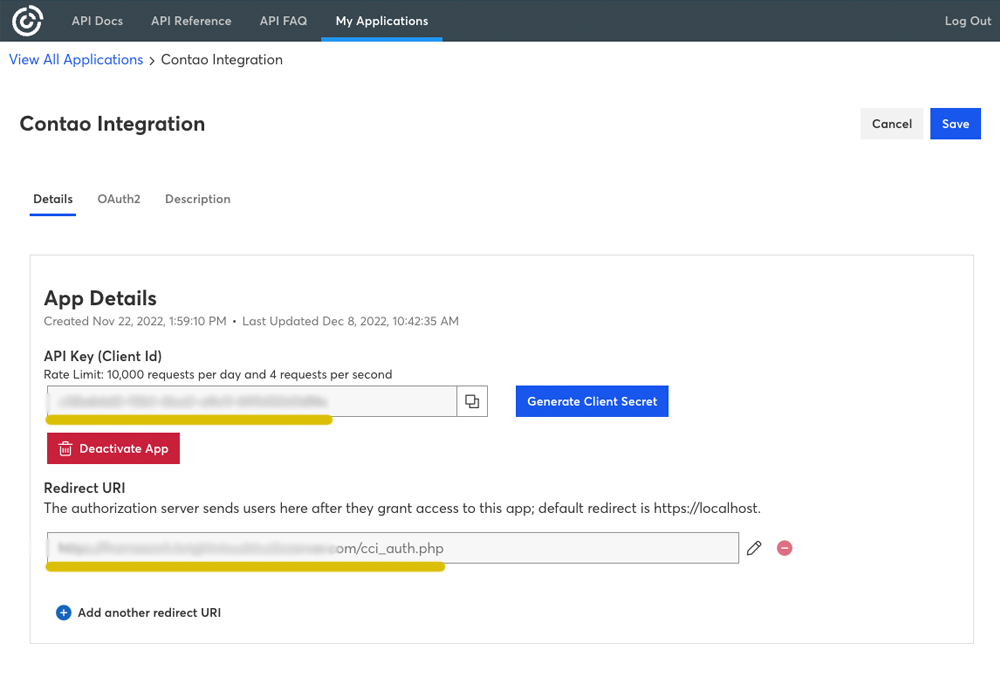Image resolution: width=1000 pixels, height=688 pixels.
Task: Click the App Details heading
Action: pos(100,298)
